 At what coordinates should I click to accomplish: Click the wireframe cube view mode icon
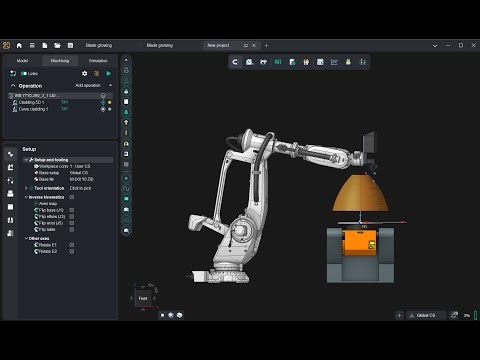click(180, 315)
